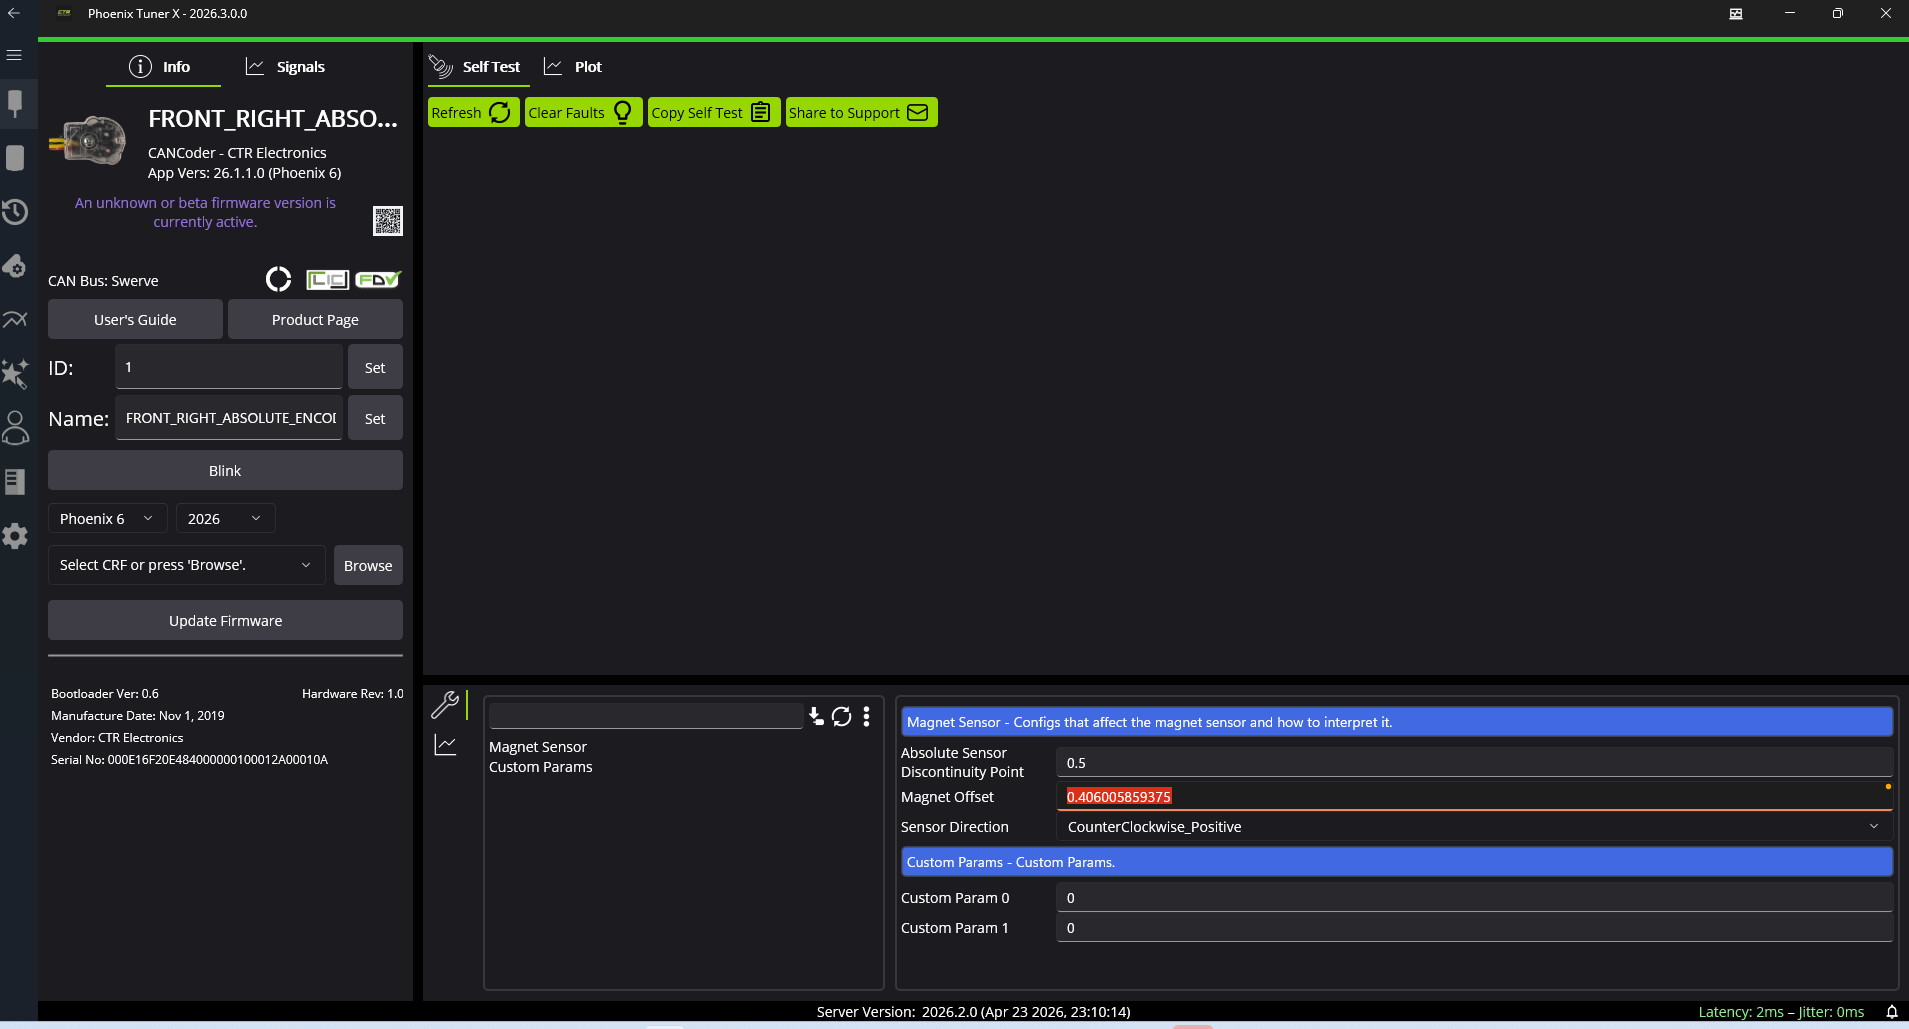
Task: Click the Absolute Sensor Discontinuity Point field
Action: pos(1474,762)
